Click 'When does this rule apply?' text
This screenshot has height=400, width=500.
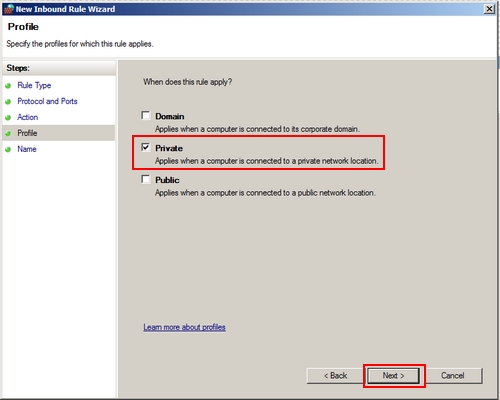(188, 82)
